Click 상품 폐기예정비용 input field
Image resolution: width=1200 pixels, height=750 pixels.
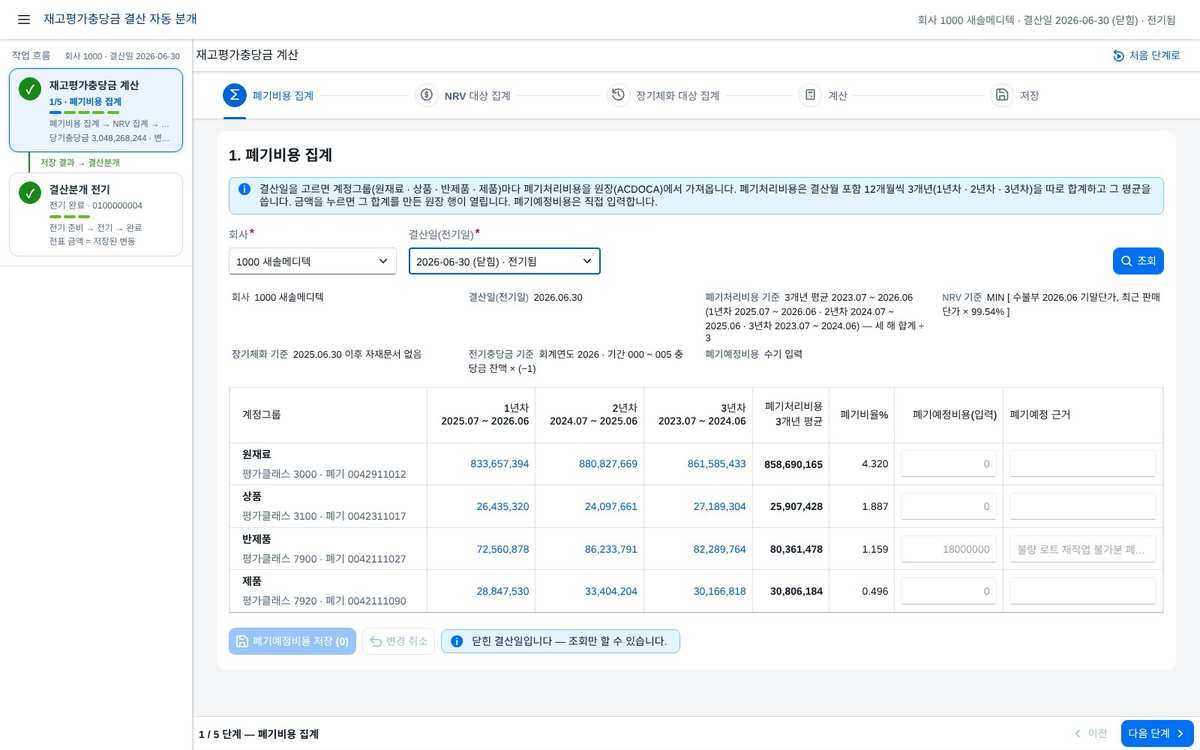coord(948,506)
